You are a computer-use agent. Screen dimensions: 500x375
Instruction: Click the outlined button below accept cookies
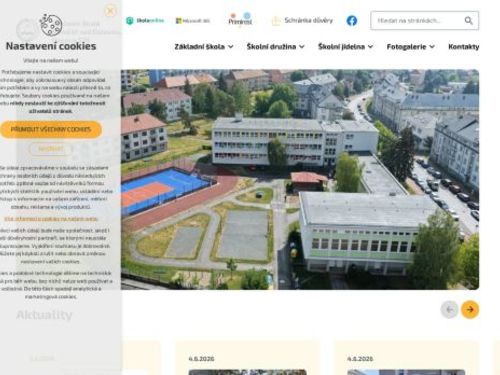(51, 149)
